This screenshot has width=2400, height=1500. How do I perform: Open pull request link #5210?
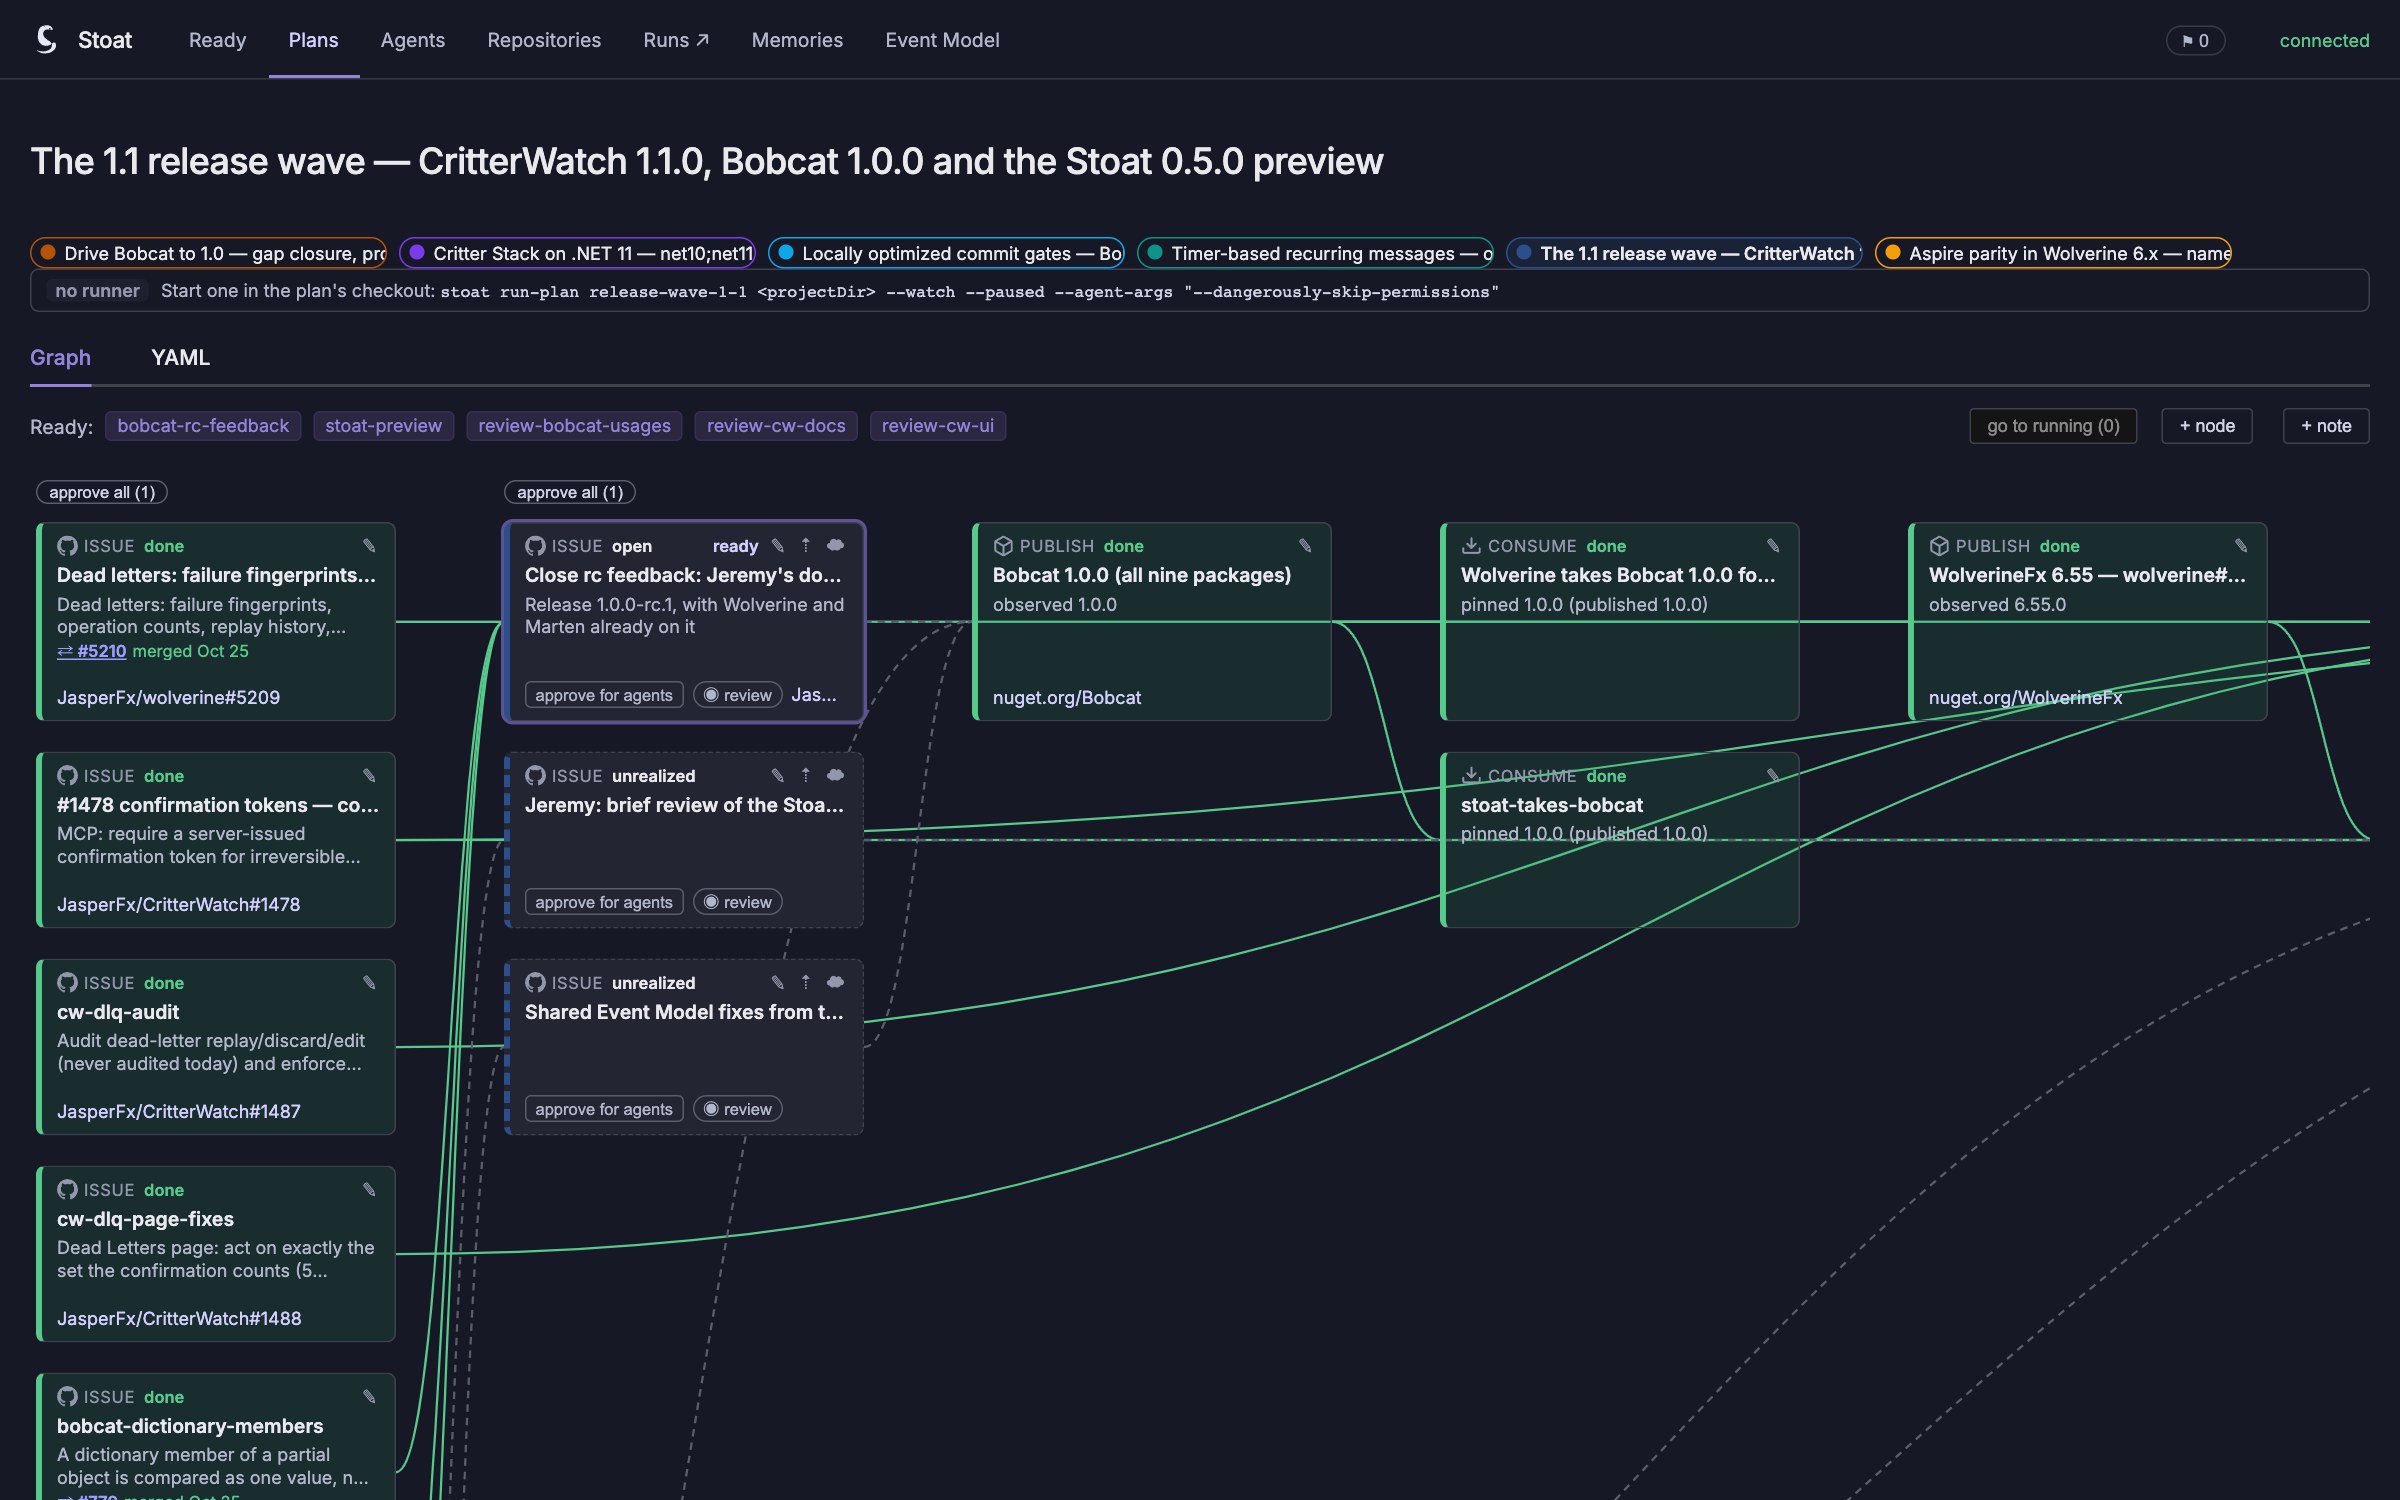click(92, 651)
